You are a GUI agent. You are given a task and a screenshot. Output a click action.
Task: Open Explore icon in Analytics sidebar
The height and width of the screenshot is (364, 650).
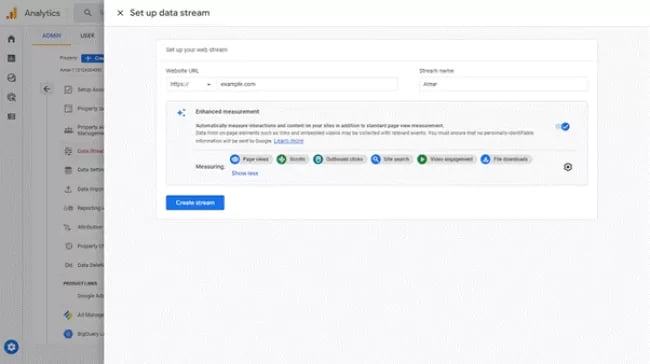tap(11, 78)
